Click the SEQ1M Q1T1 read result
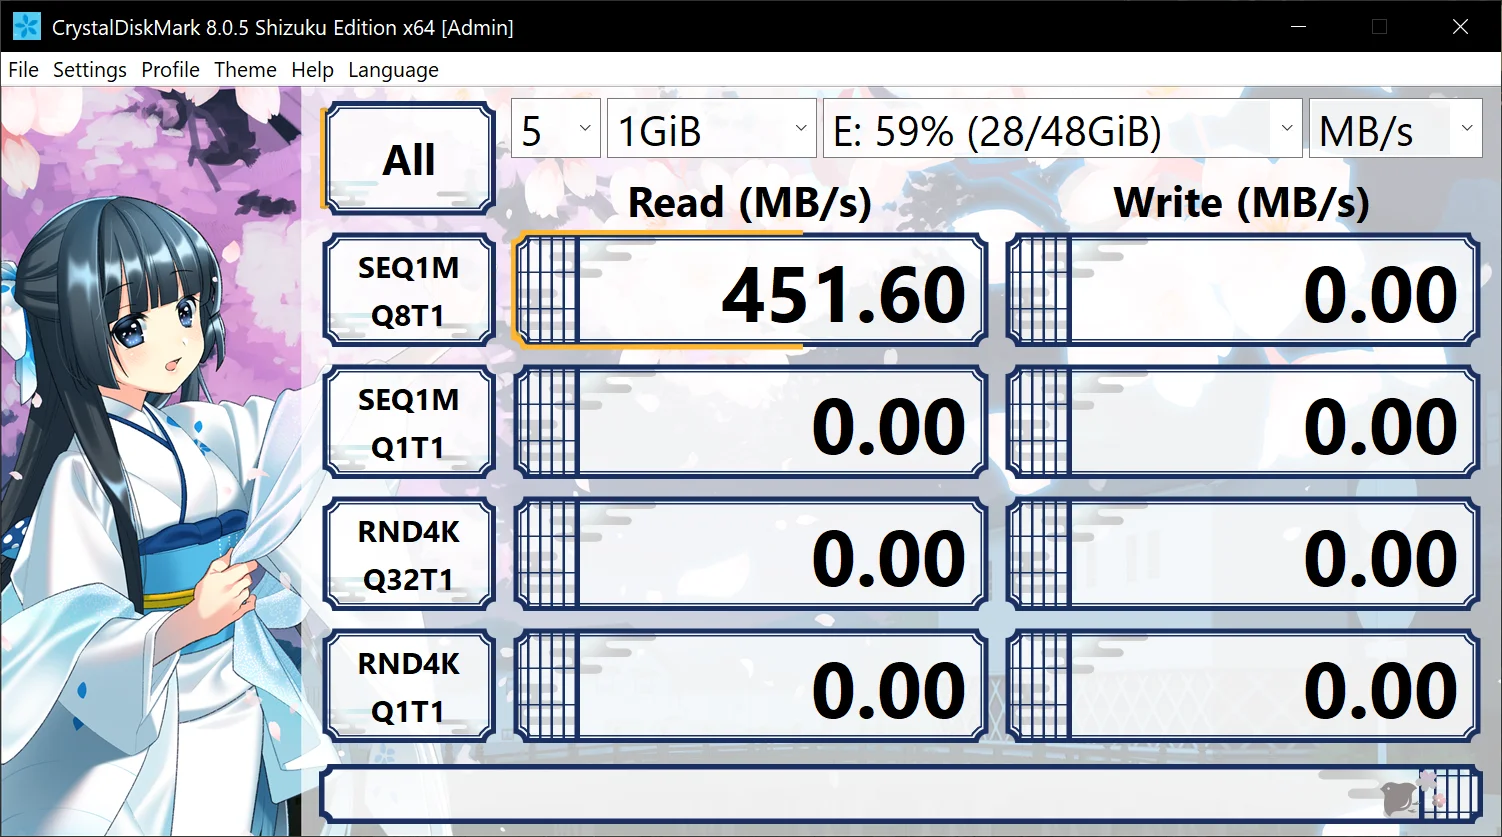The image size is (1502, 837). (750, 423)
